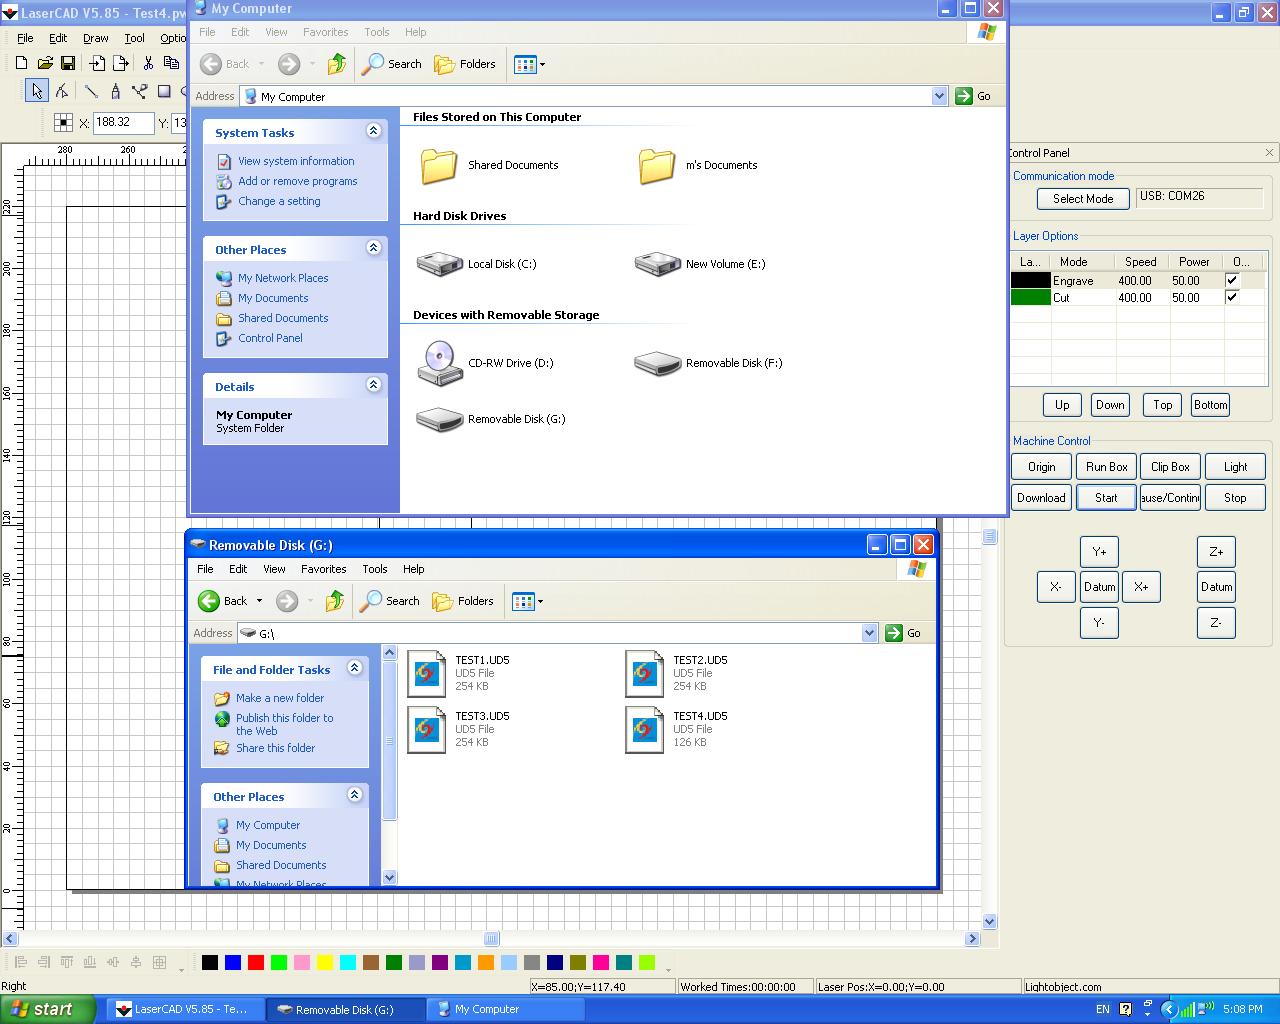Click the X coordinate input field
This screenshot has height=1024, width=1280.
pos(122,122)
